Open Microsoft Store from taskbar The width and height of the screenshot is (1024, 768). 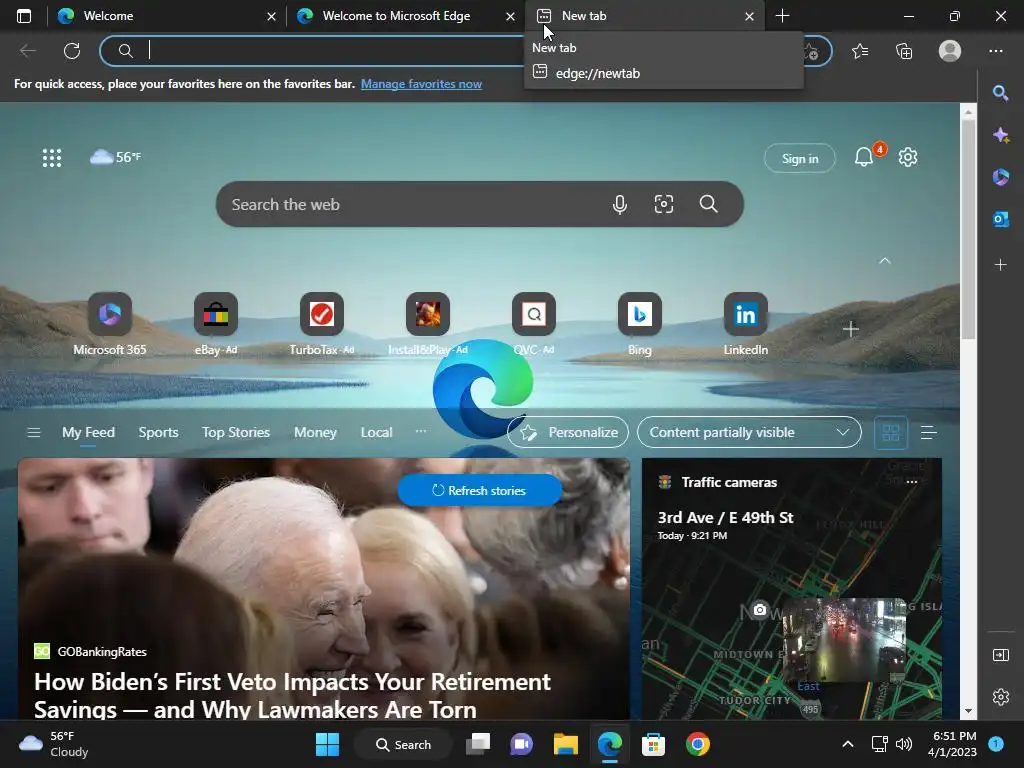(653, 744)
